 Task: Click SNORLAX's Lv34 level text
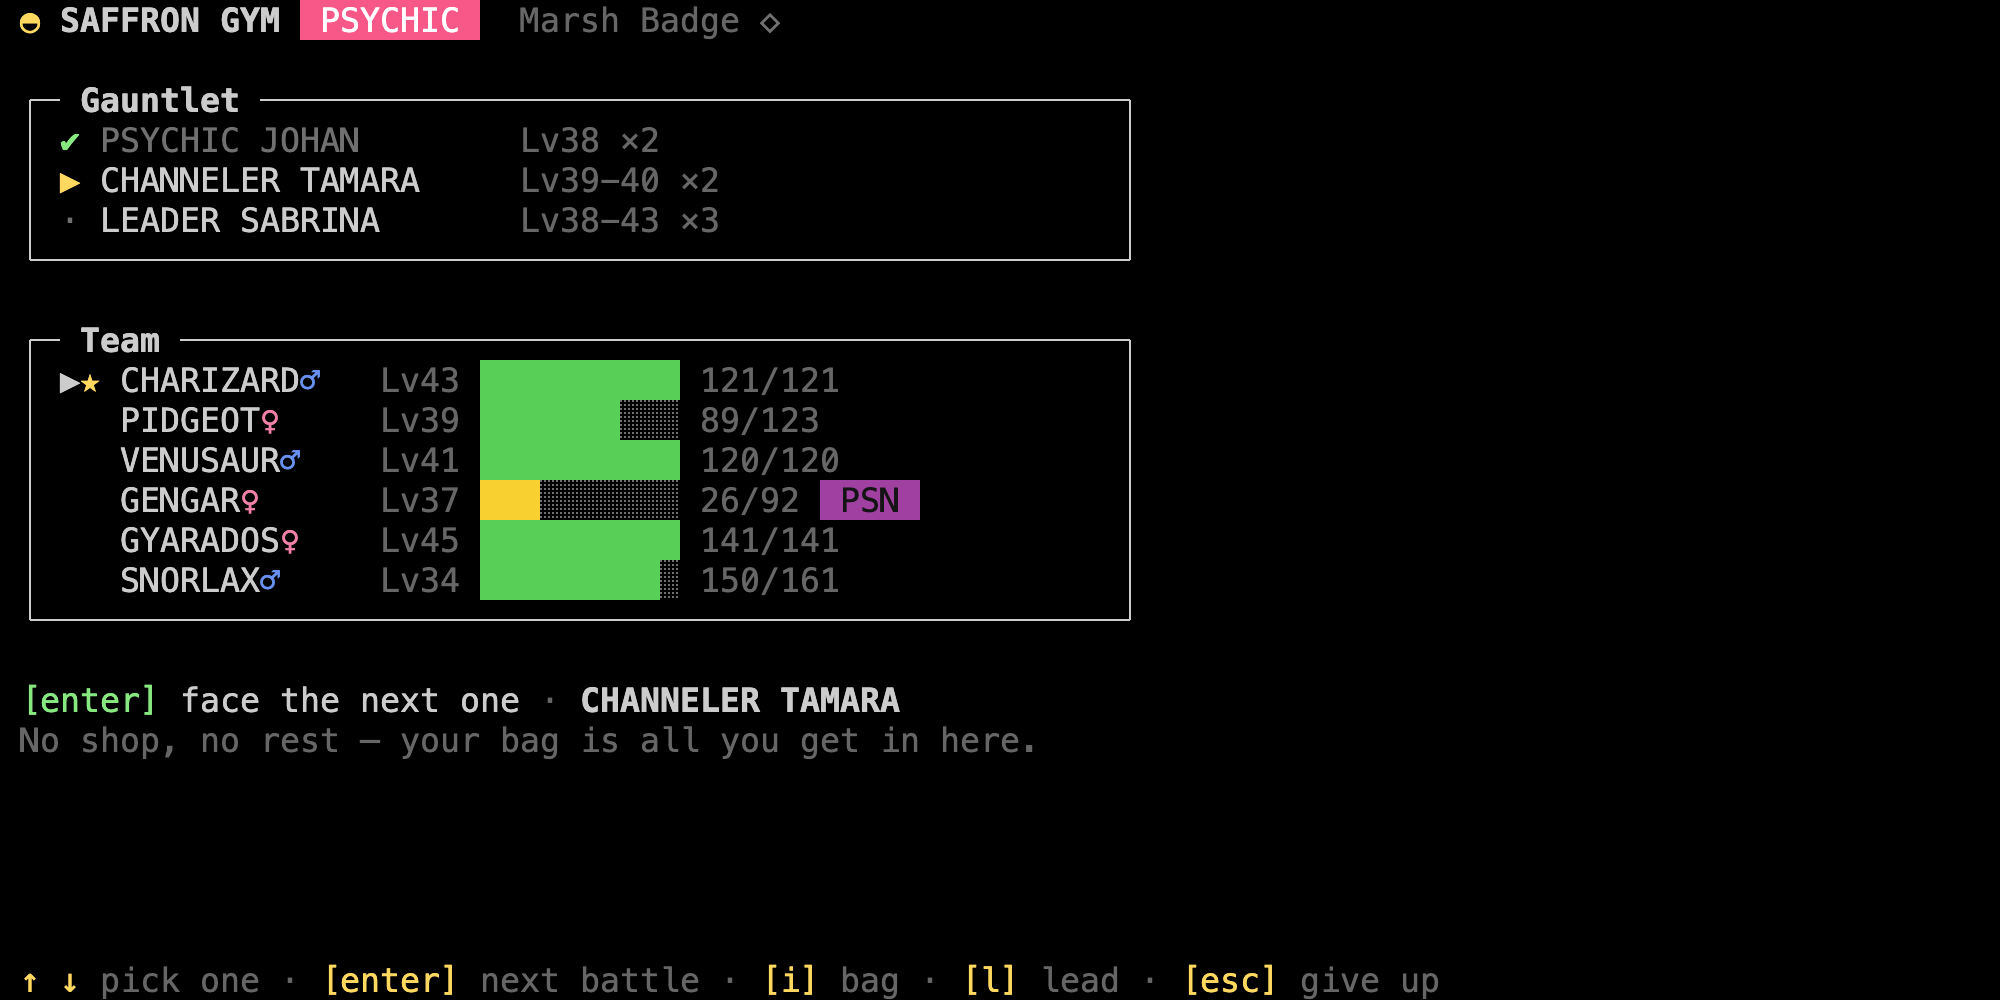420,581
